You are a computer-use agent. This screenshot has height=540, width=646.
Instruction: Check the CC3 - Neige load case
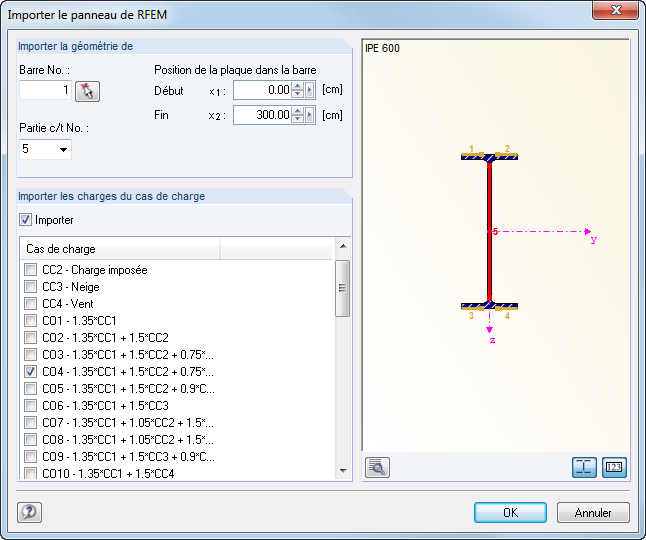tap(30, 287)
